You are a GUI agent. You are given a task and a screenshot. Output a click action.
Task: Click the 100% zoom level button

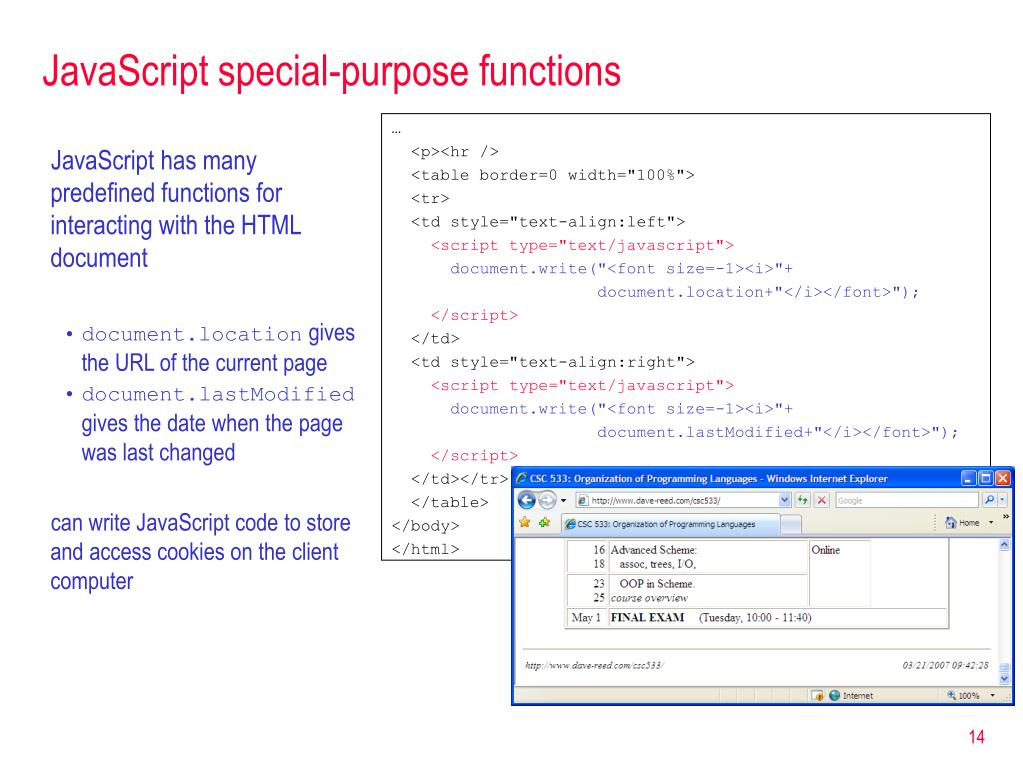(964, 695)
